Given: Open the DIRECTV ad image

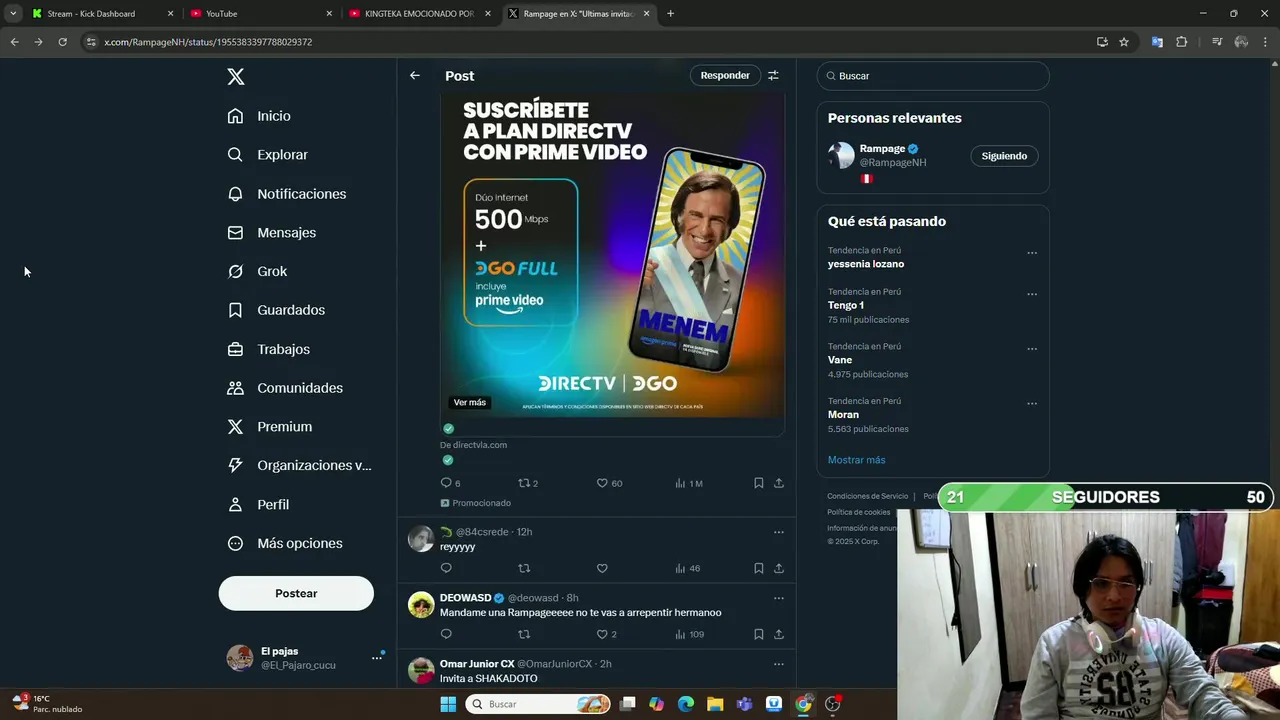Looking at the screenshot, I should click(612, 255).
